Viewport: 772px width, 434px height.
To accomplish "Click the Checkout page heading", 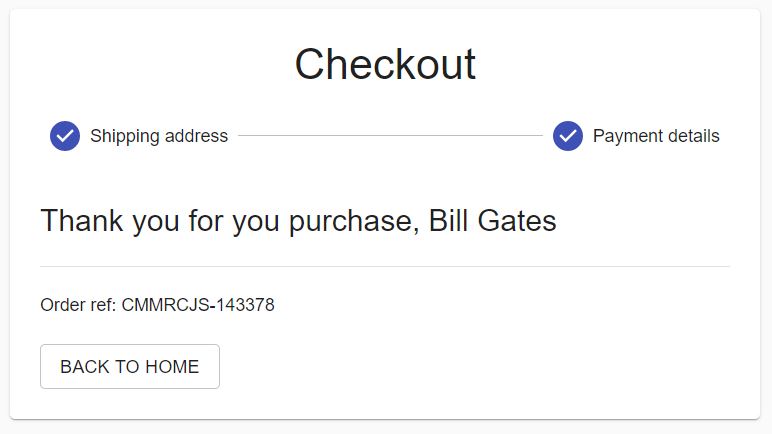I will (385, 64).
